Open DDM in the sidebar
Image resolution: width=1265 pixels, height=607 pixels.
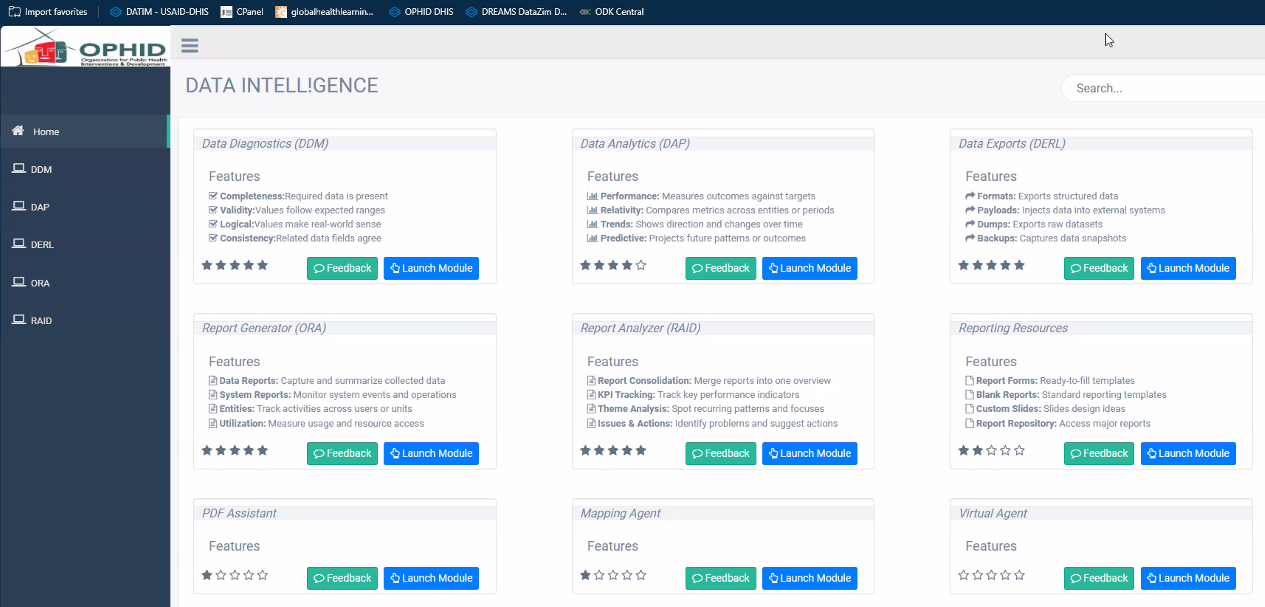pos(84,169)
